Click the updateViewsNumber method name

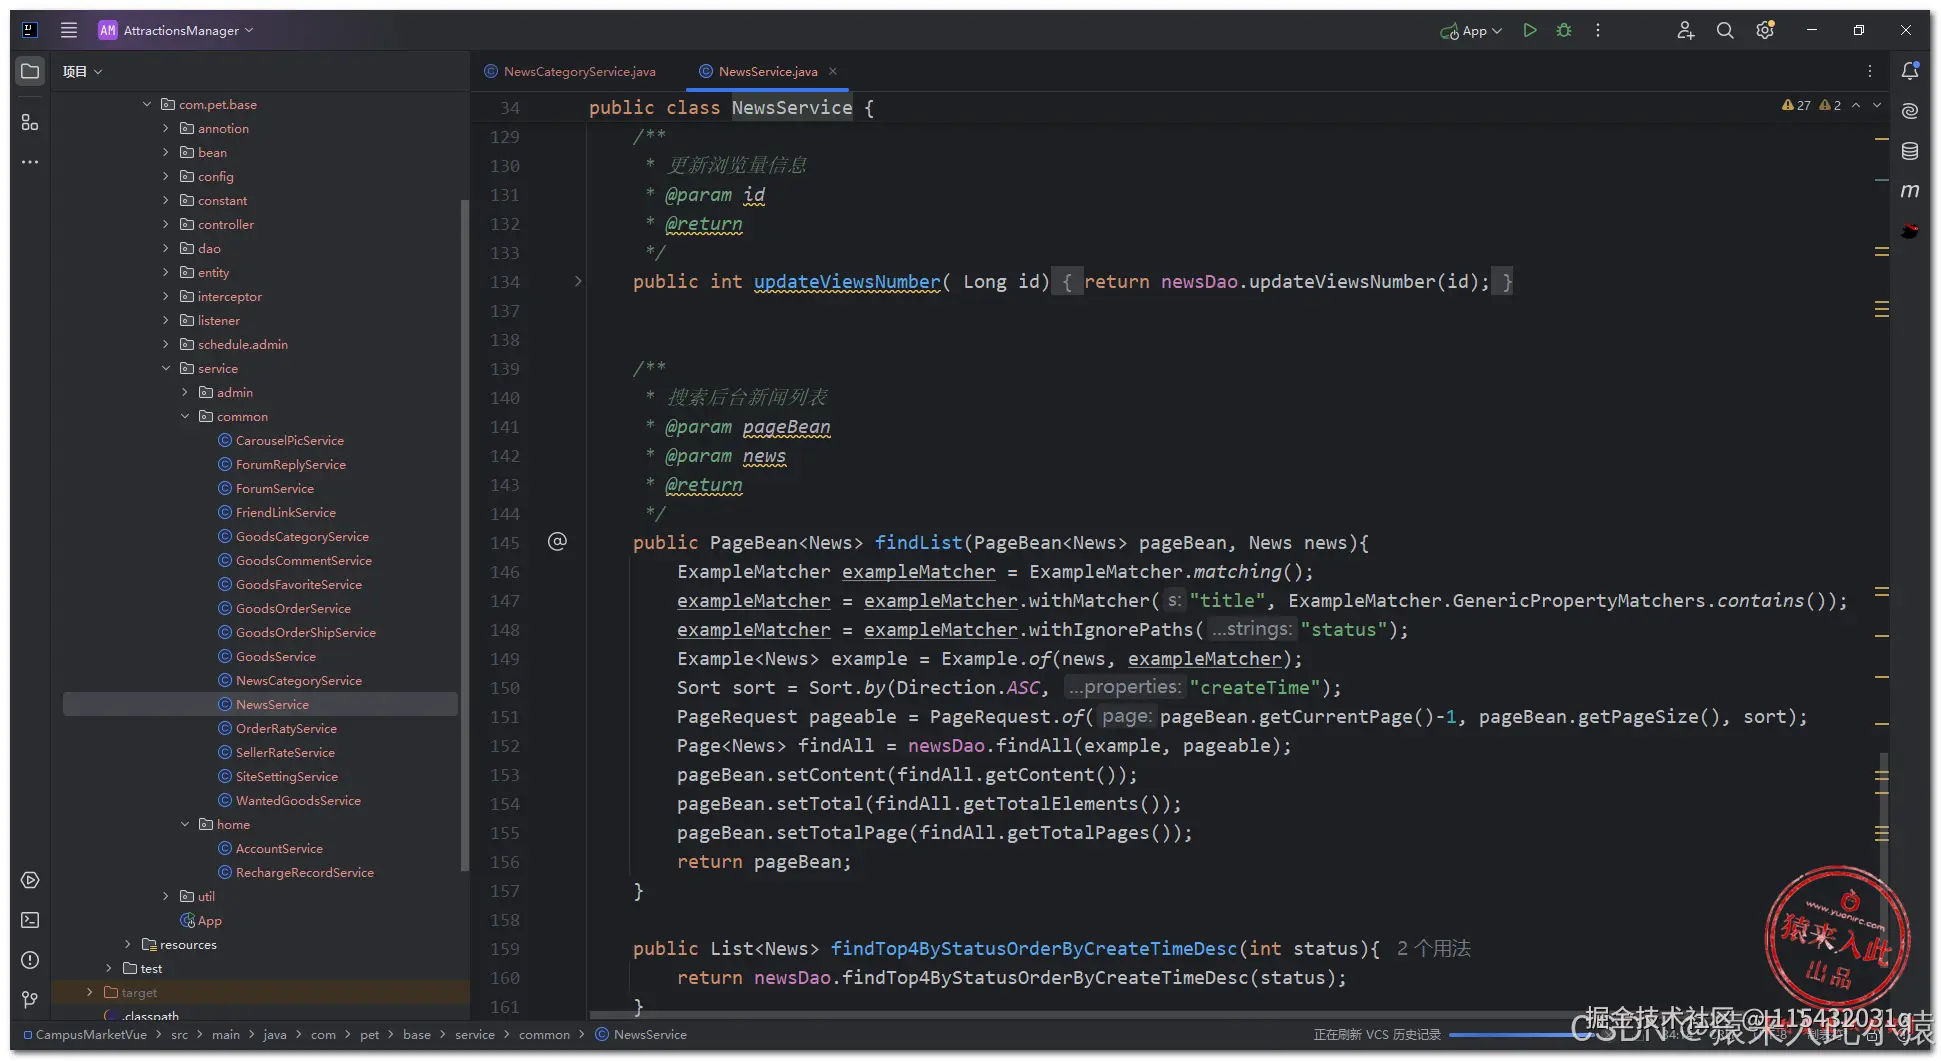click(x=847, y=282)
